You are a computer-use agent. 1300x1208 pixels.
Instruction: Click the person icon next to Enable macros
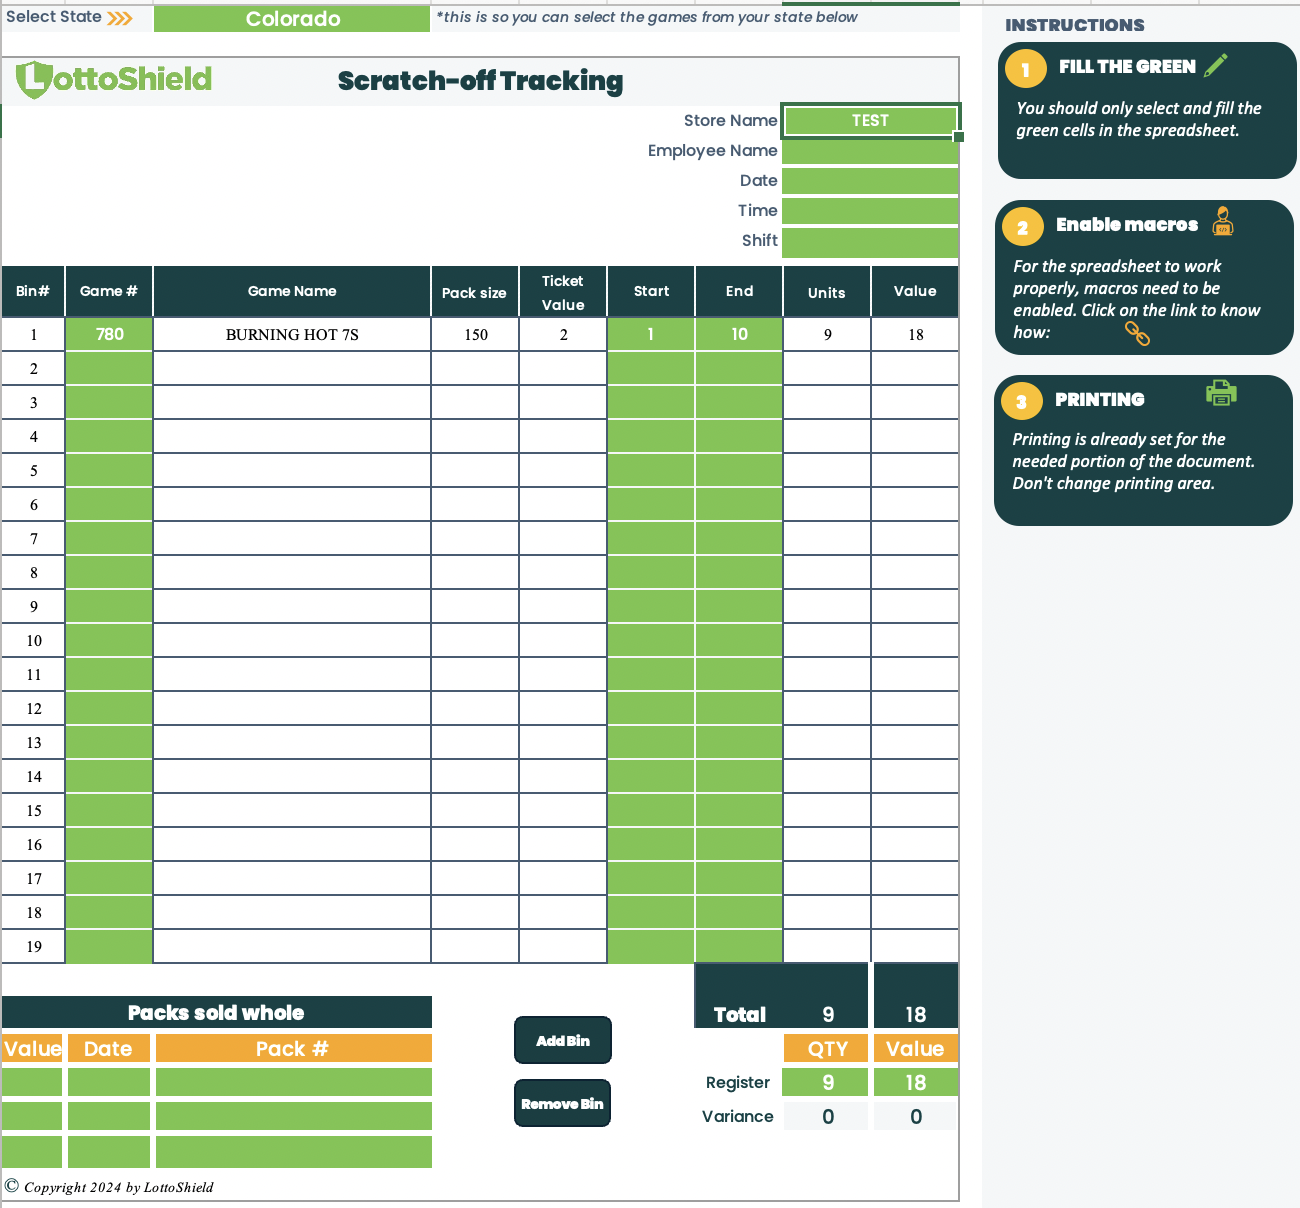tap(1222, 221)
